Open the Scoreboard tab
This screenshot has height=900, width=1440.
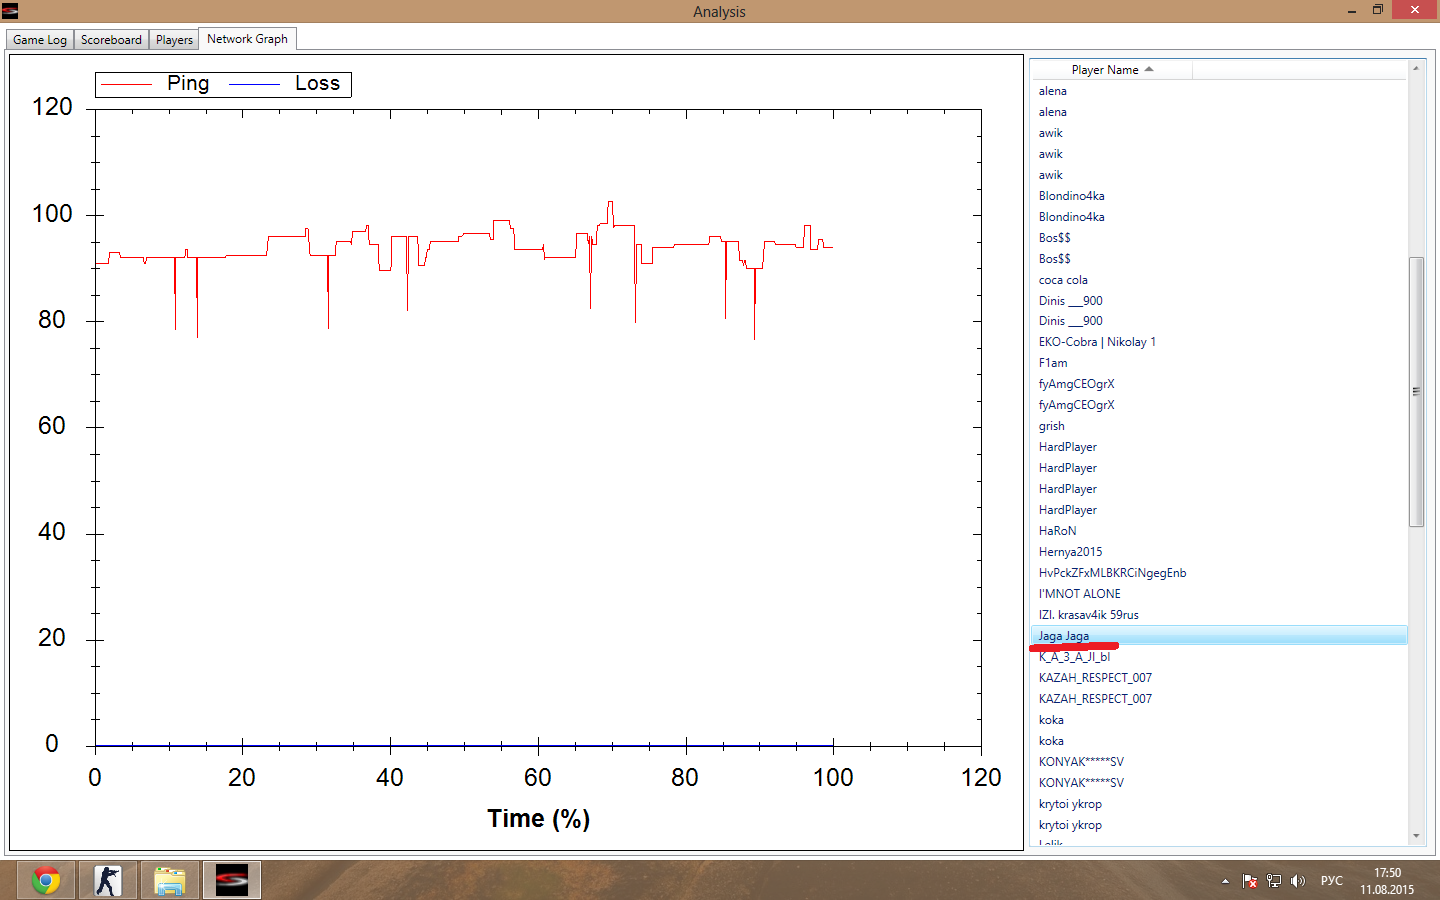111,40
